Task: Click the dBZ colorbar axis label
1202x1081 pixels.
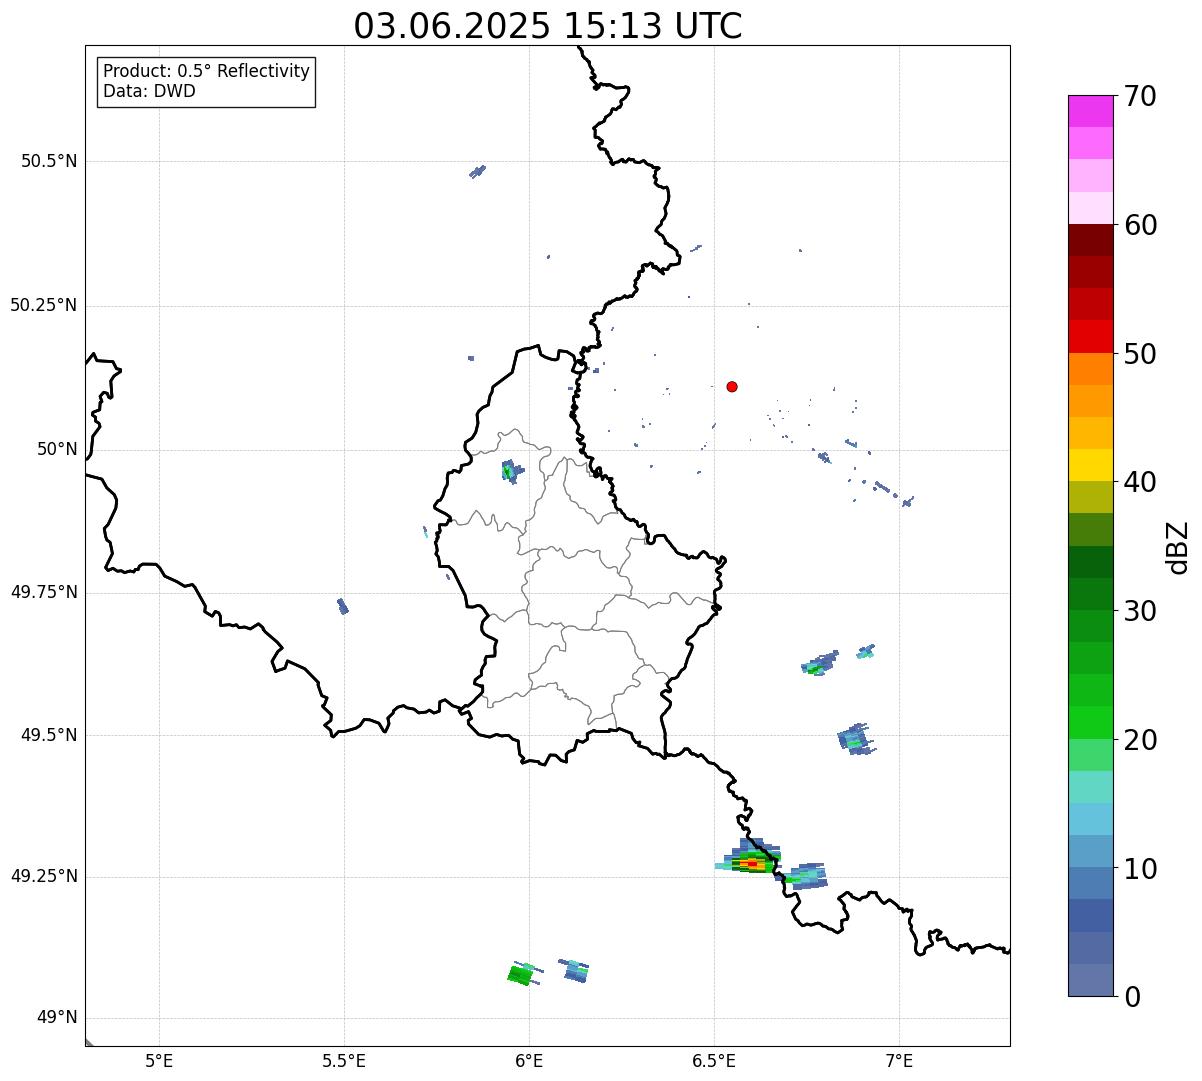Action: click(x=1178, y=547)
